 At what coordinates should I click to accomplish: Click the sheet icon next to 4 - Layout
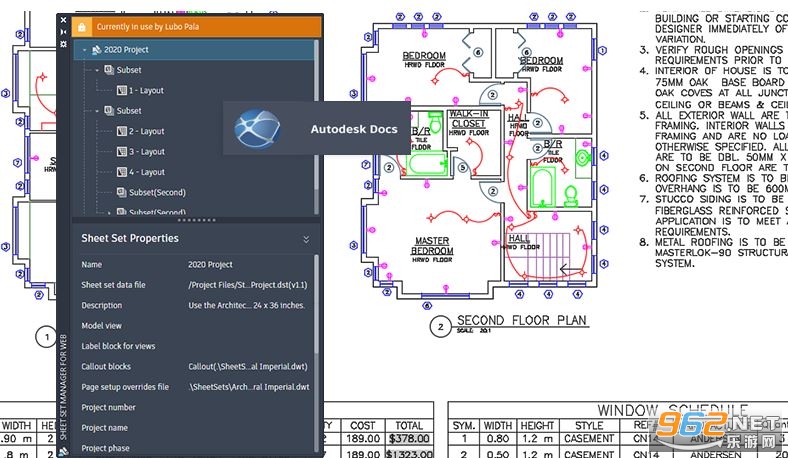(122, 172)
